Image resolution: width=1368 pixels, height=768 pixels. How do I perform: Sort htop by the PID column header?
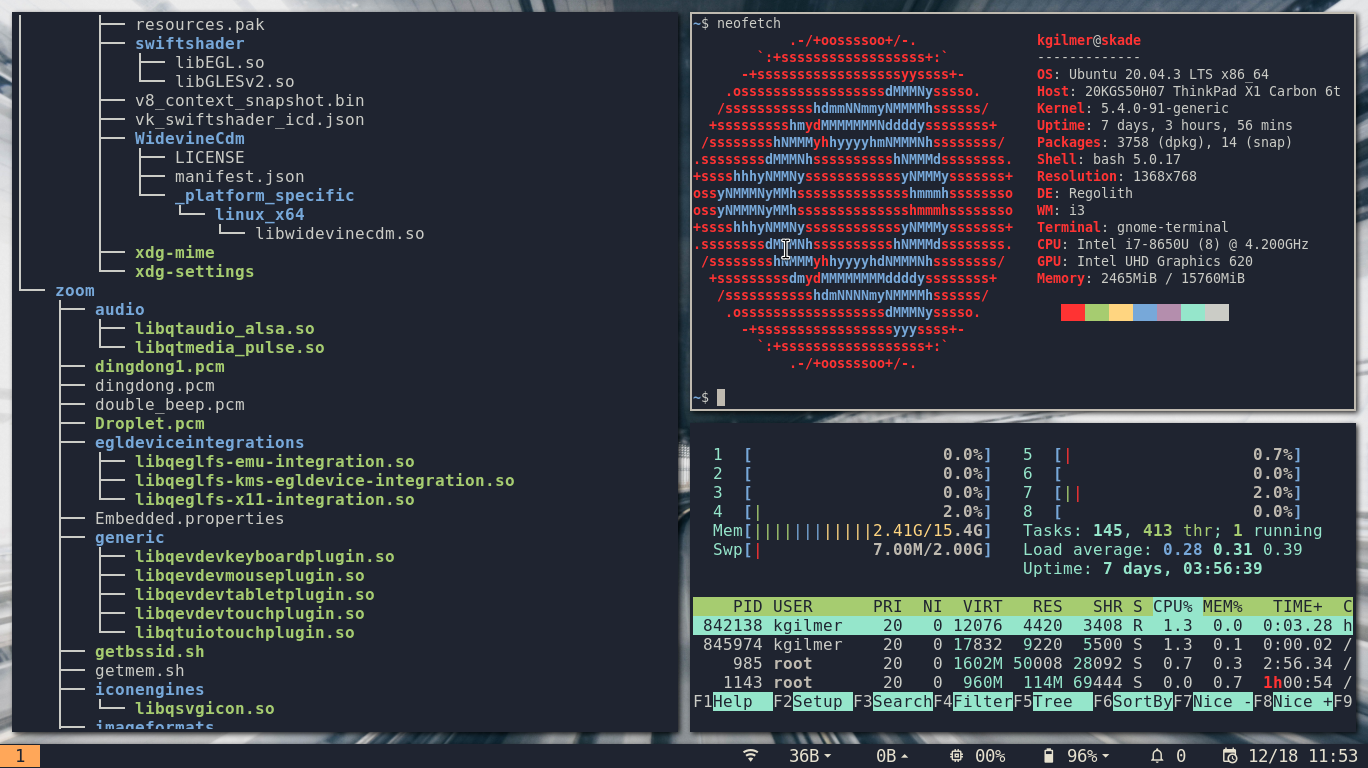(x=747, y=607)
